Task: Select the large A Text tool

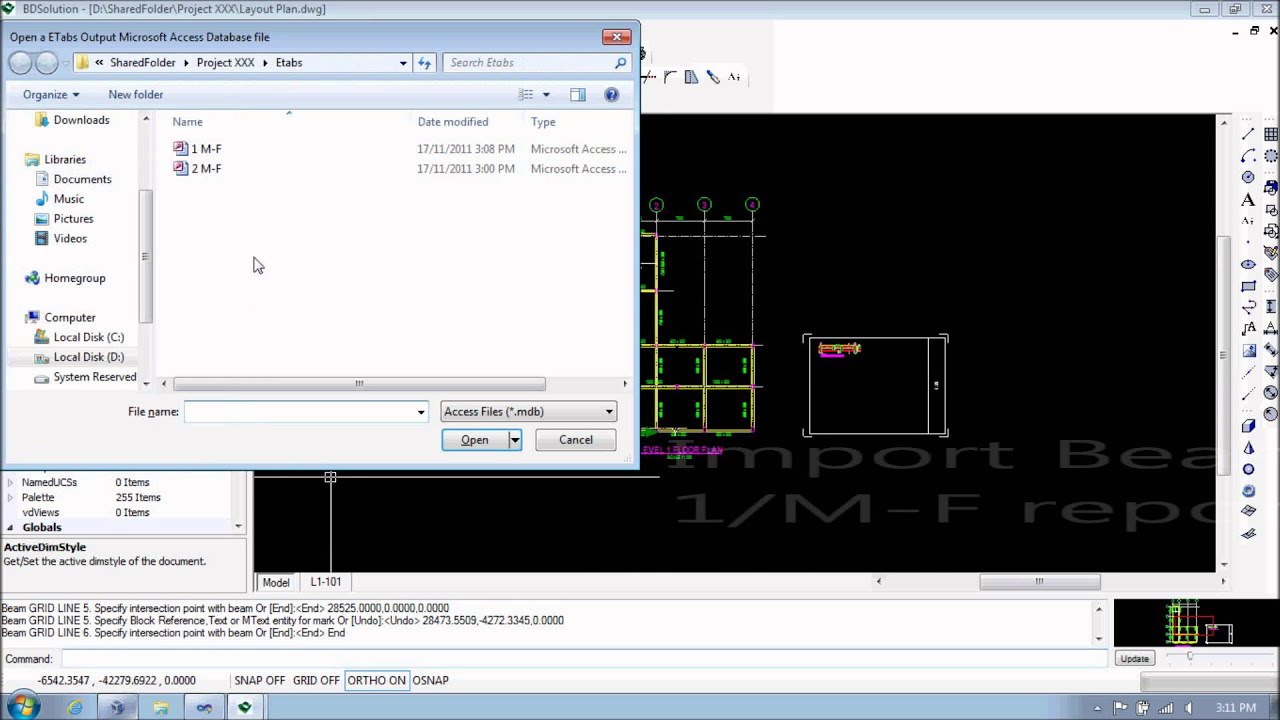Action: click(x=1248, y=200)
